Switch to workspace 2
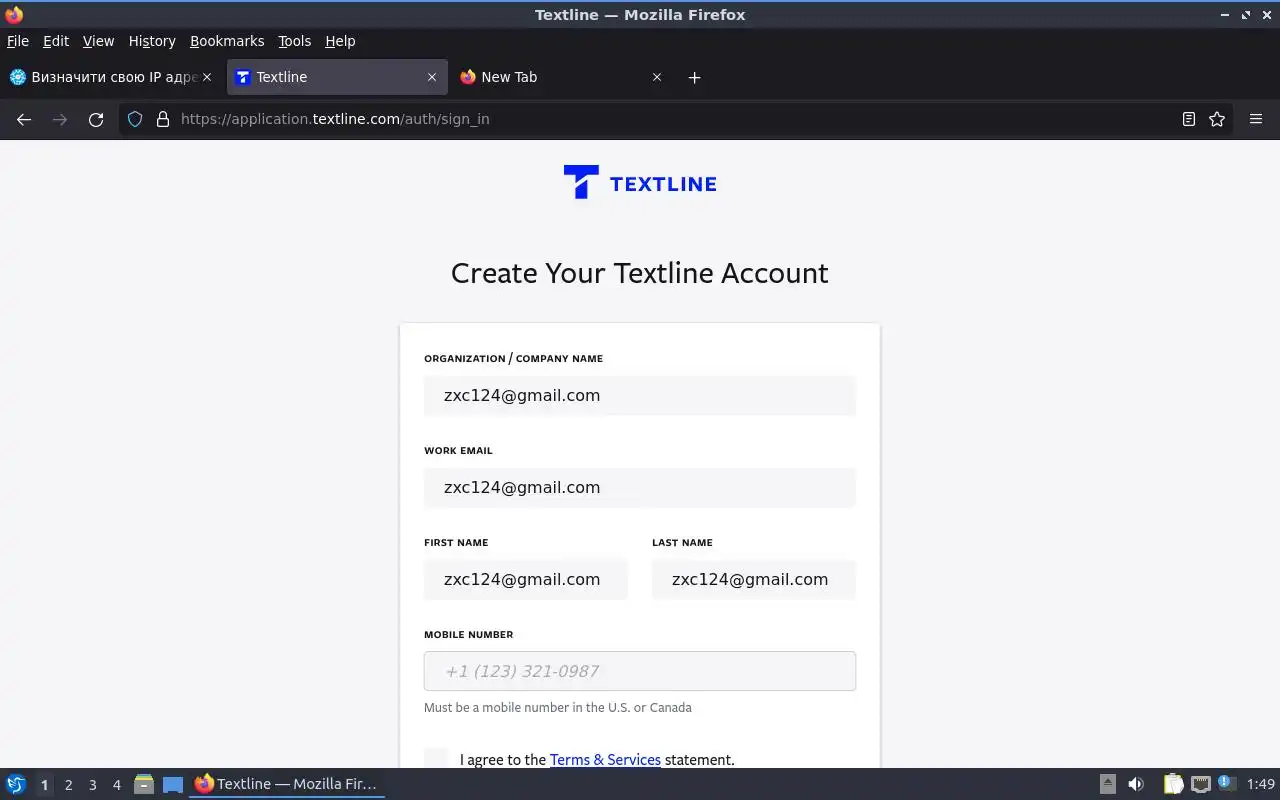 point(68,785)
